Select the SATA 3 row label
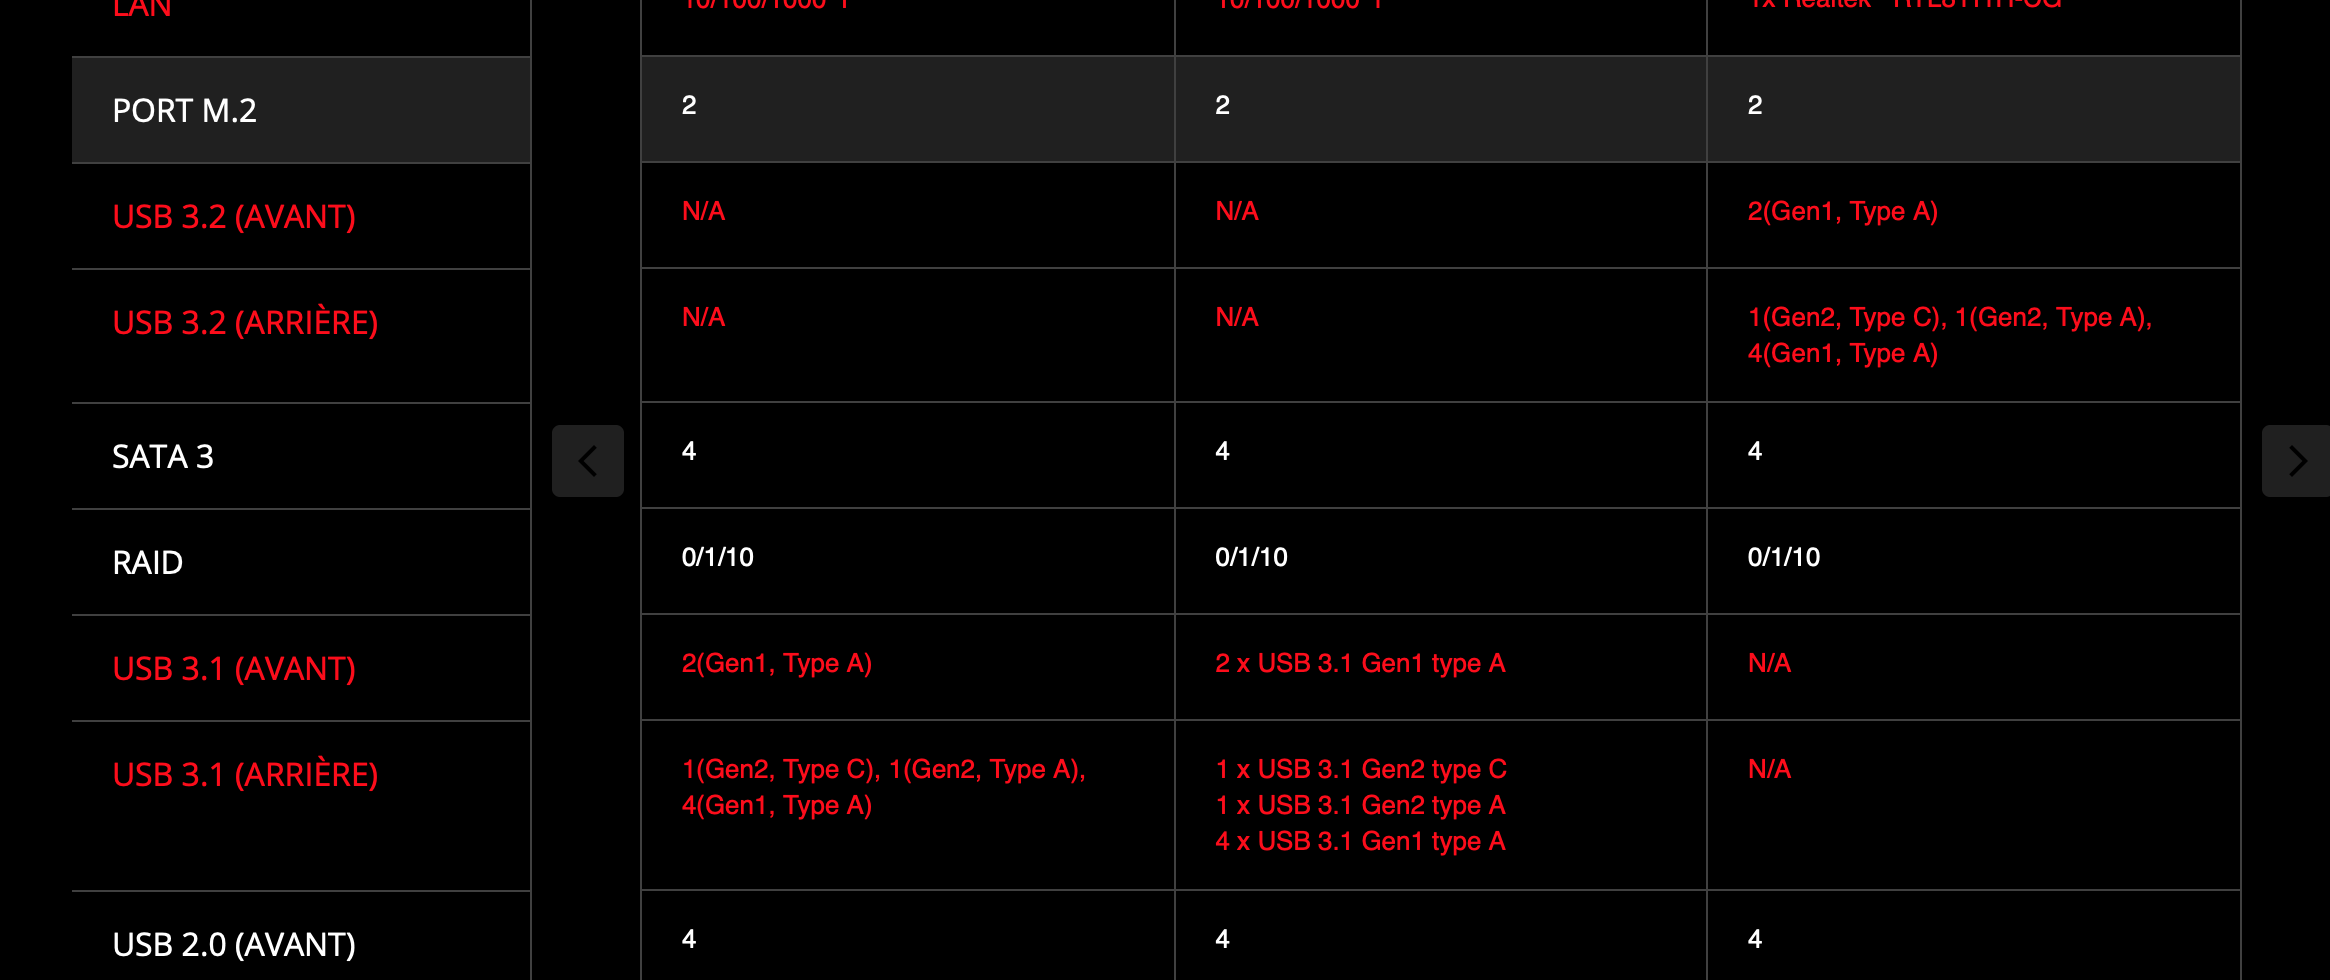 pyautogui.click(x=163, y=456)
